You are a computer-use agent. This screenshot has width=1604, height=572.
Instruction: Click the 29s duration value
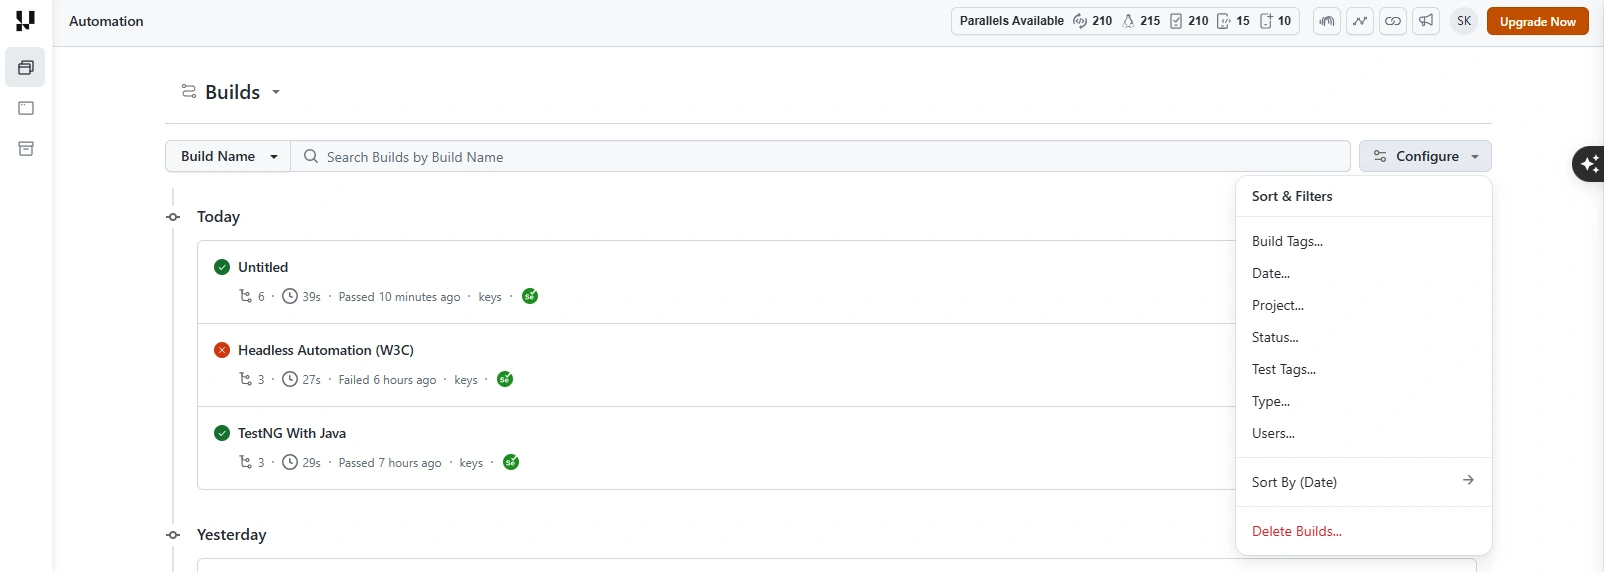click(x=312, y=463)
